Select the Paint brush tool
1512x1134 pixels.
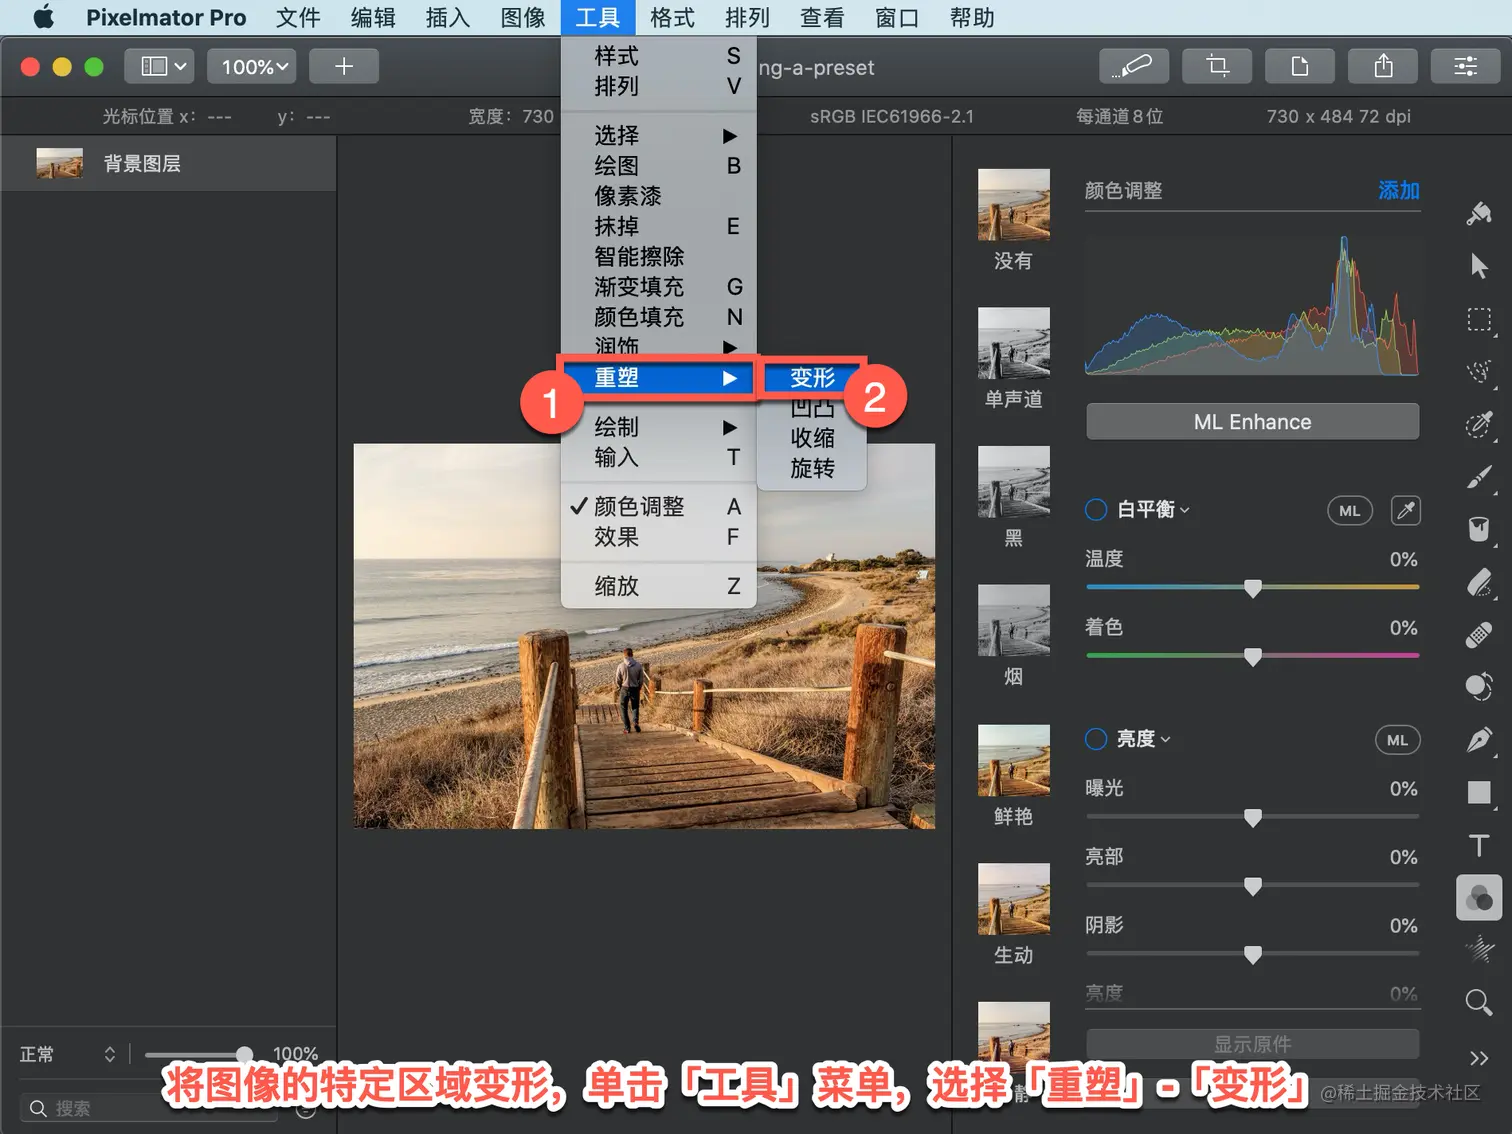pyautogui.click(x=1479, y=477)
